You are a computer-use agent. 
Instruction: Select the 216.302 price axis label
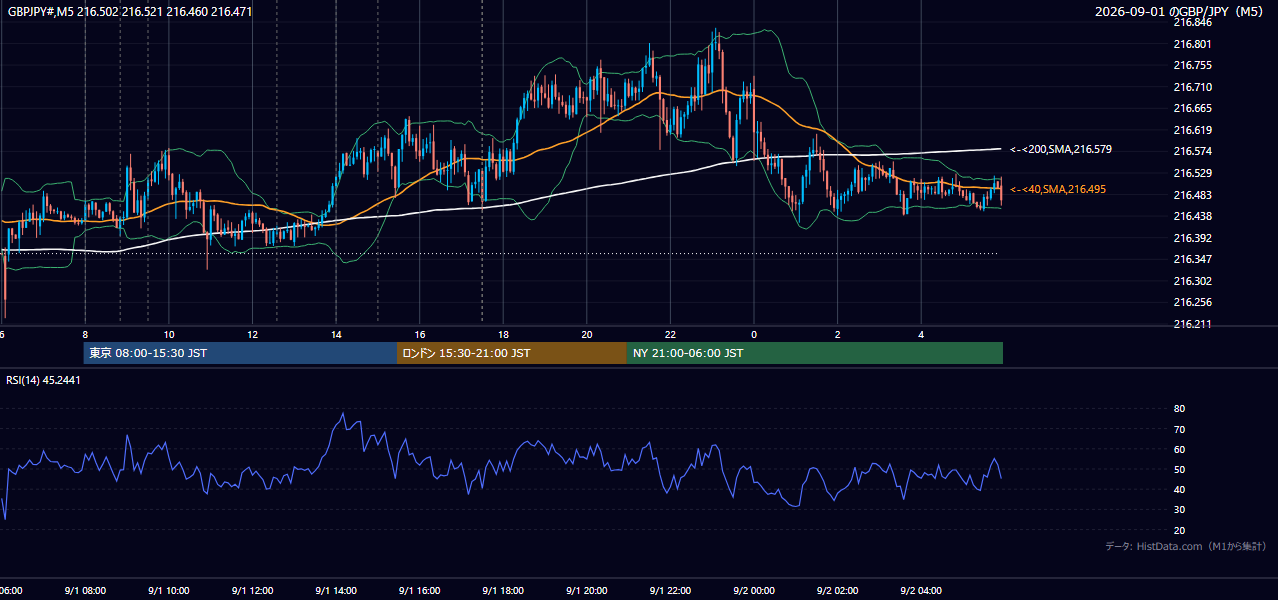tap(1192, 282)
